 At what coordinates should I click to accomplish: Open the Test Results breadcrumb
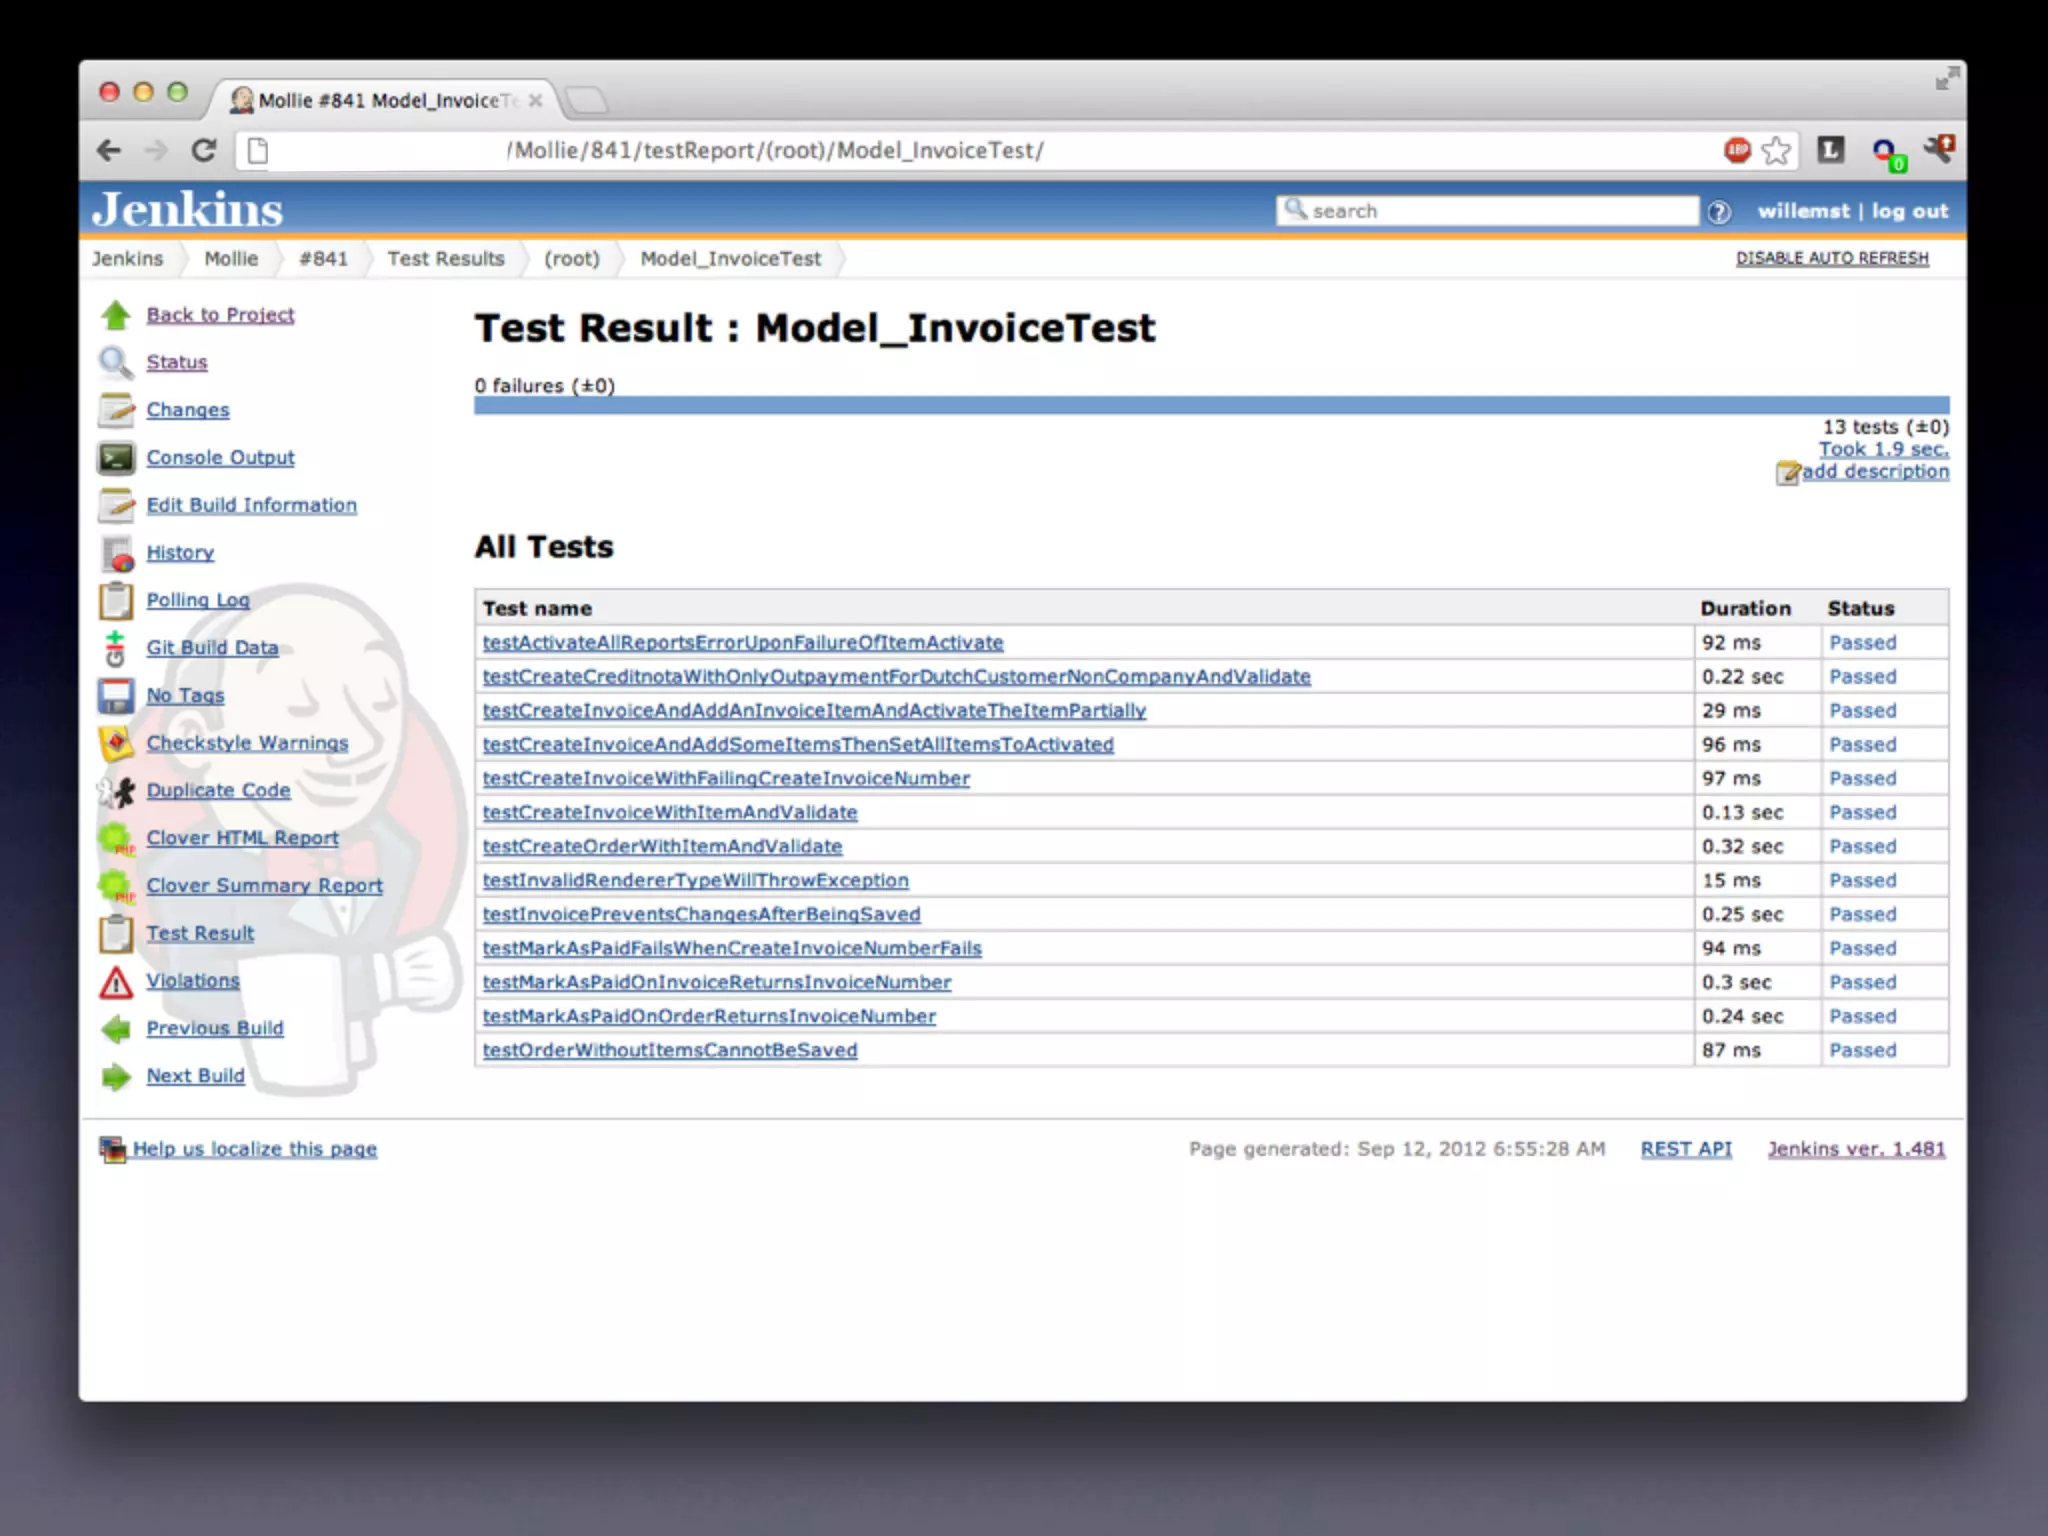(446, 259)
